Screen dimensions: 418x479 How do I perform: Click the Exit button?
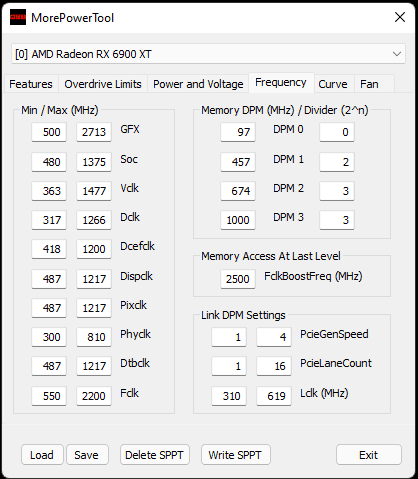tap(369, 455)
